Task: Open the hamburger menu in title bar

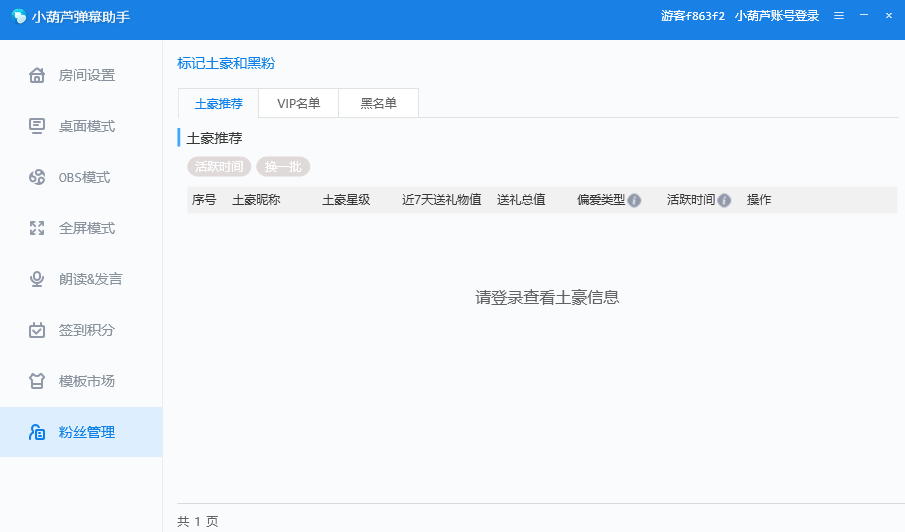Action: point(839,16)
